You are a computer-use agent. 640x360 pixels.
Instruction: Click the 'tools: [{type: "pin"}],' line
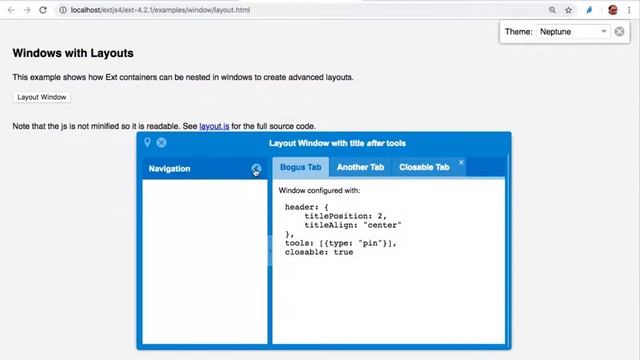pos(340,243)
